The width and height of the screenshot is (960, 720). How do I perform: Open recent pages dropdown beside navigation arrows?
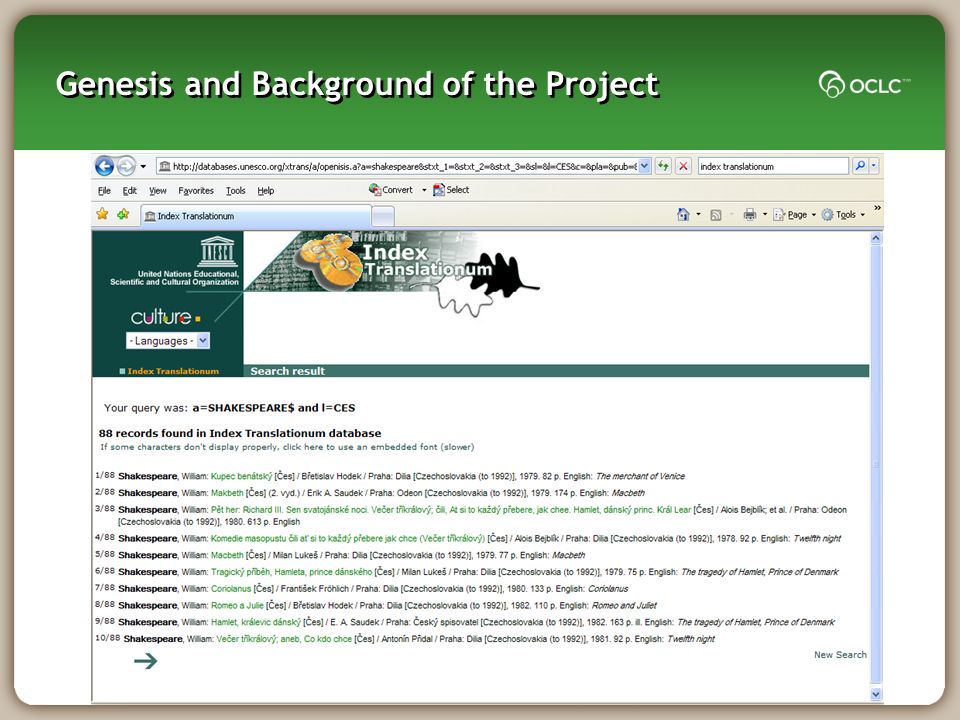coord(143,167)
